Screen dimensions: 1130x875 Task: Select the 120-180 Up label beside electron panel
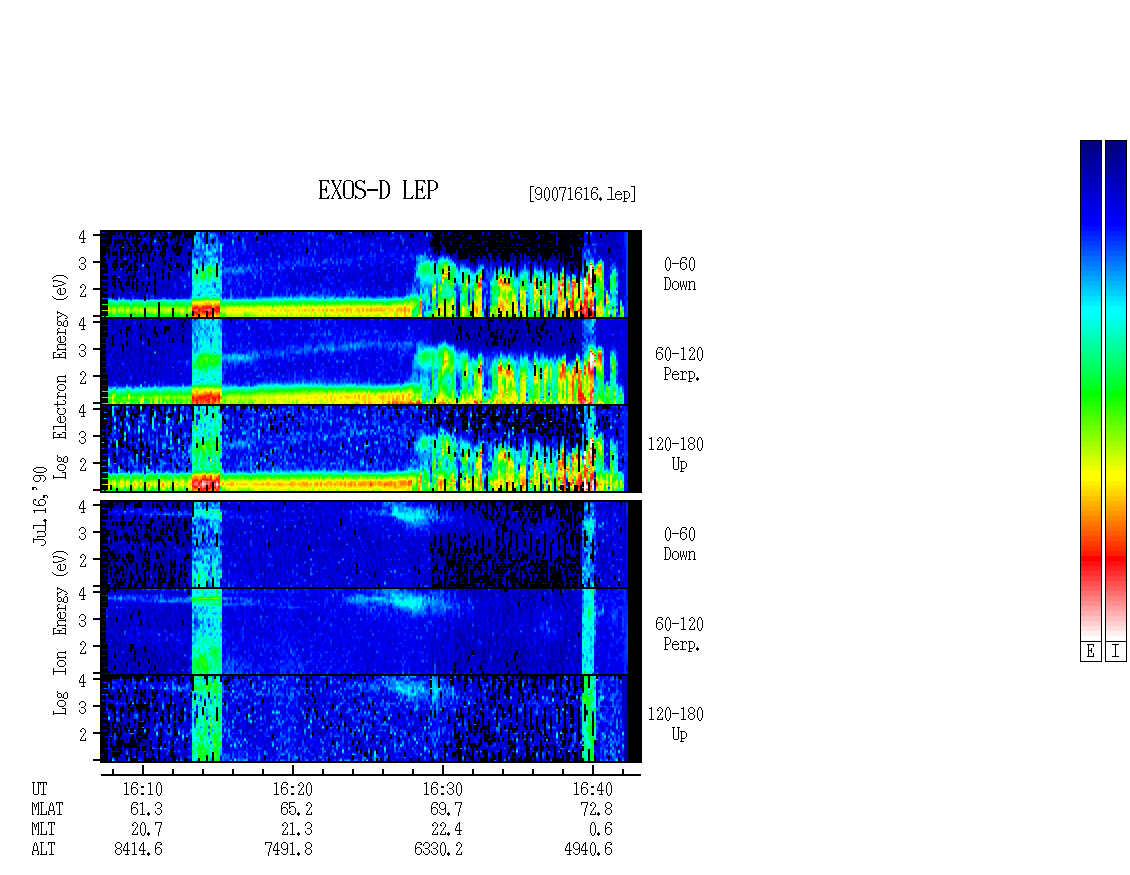click(x=675, y=454)
